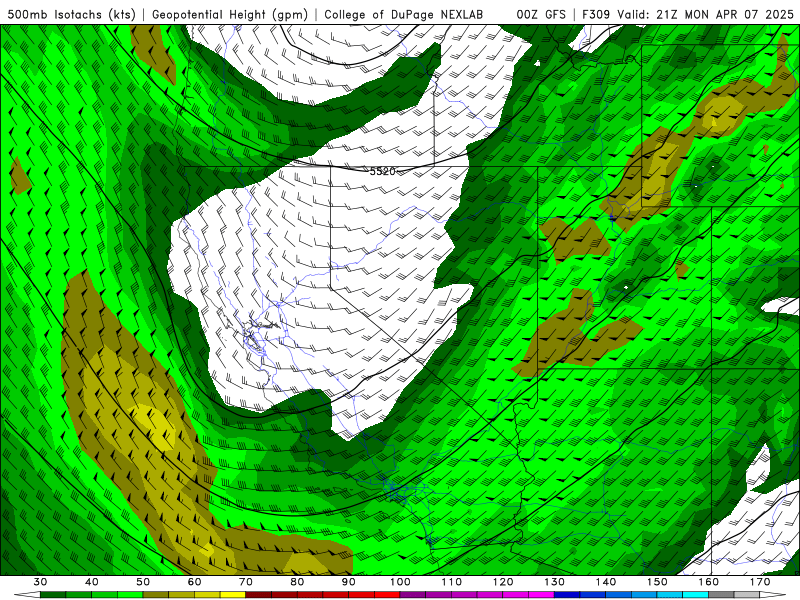Viewport: 800px width, 600px height.
Task: Pick the dark maroon 70-75 kt swatch
Action: click(x=259, y=595)
